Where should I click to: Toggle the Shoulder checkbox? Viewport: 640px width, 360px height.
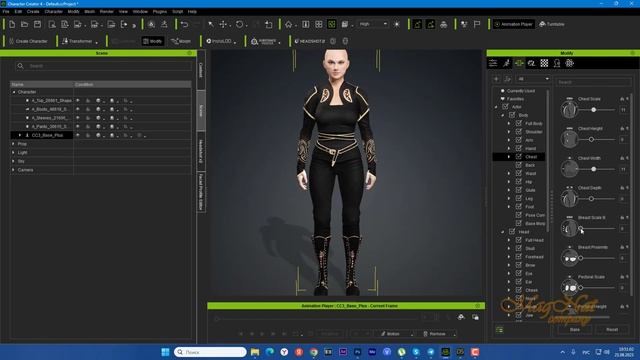(x=519, y=131)
